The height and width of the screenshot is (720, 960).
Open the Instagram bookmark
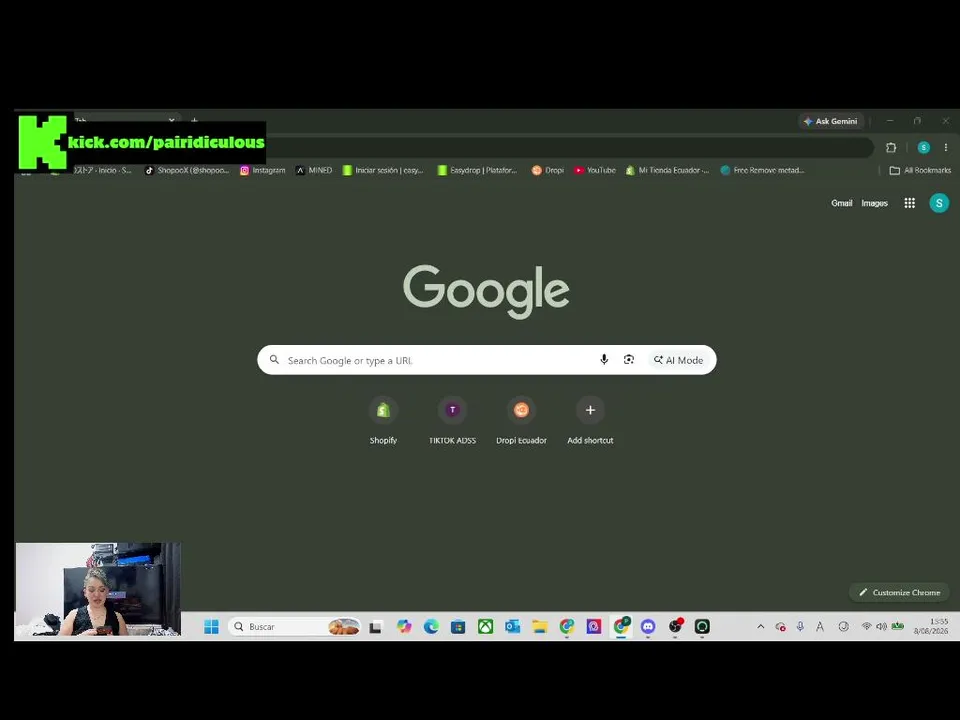click(263, 170)
